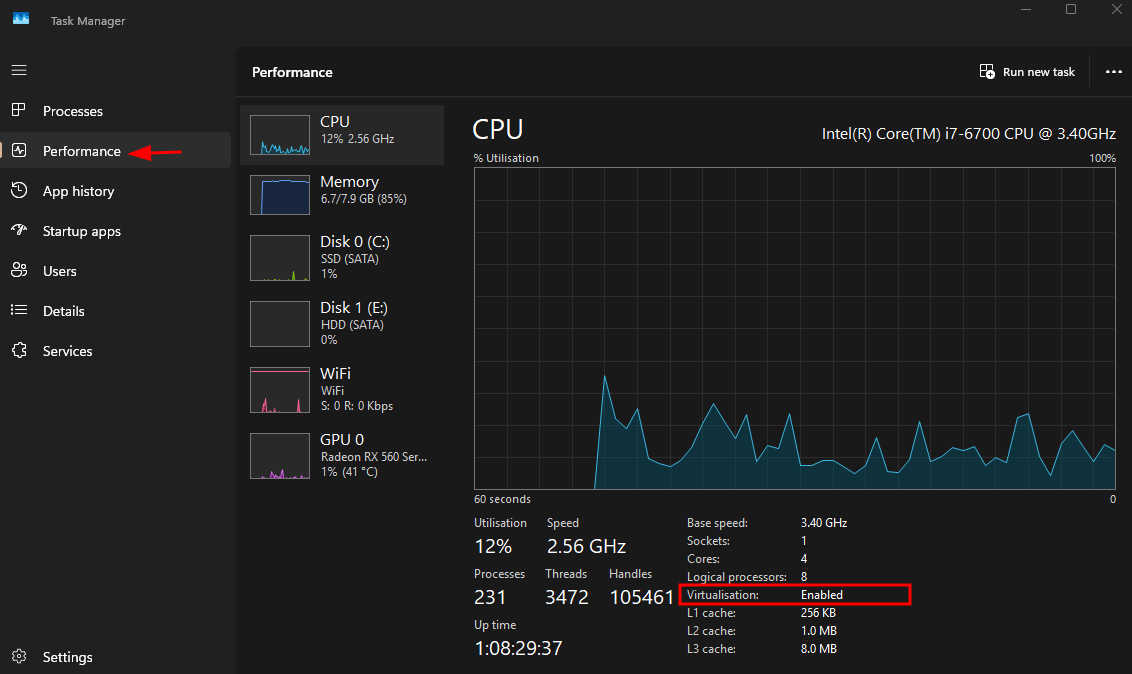Viewport: 1132px width, 674px height.
Task: Click the CPU utilisation graph area
Action: tap(795, 328)
